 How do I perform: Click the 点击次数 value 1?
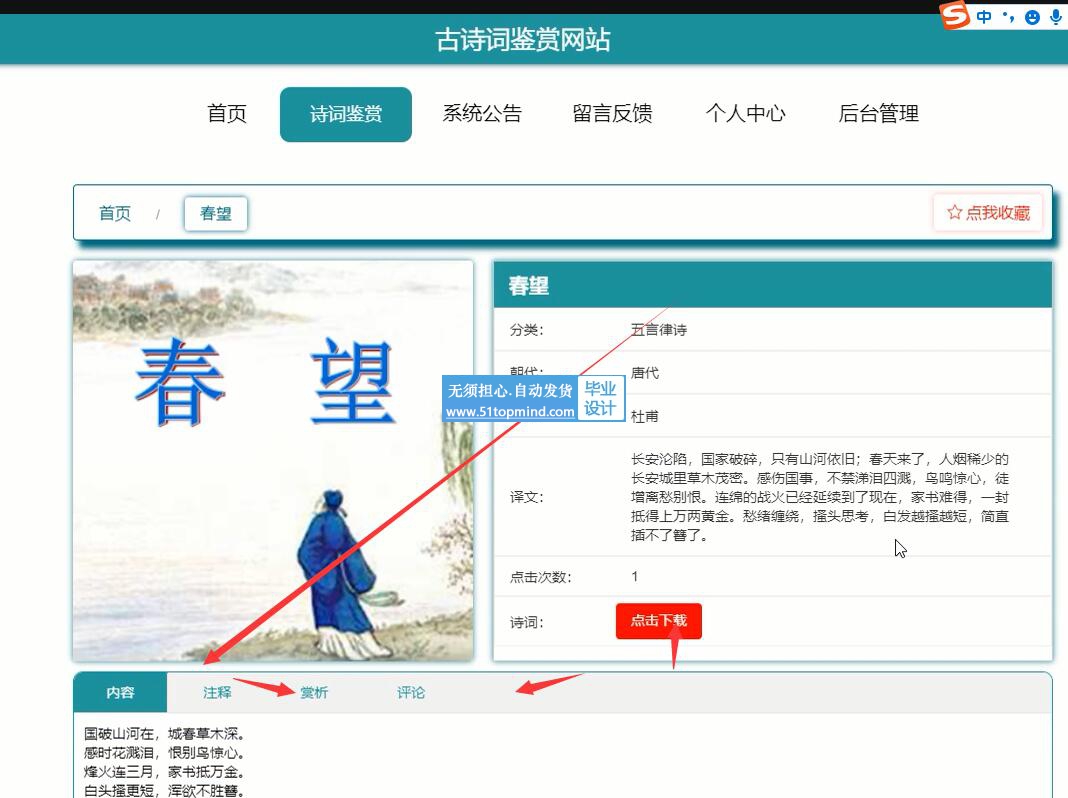(635, 577)
